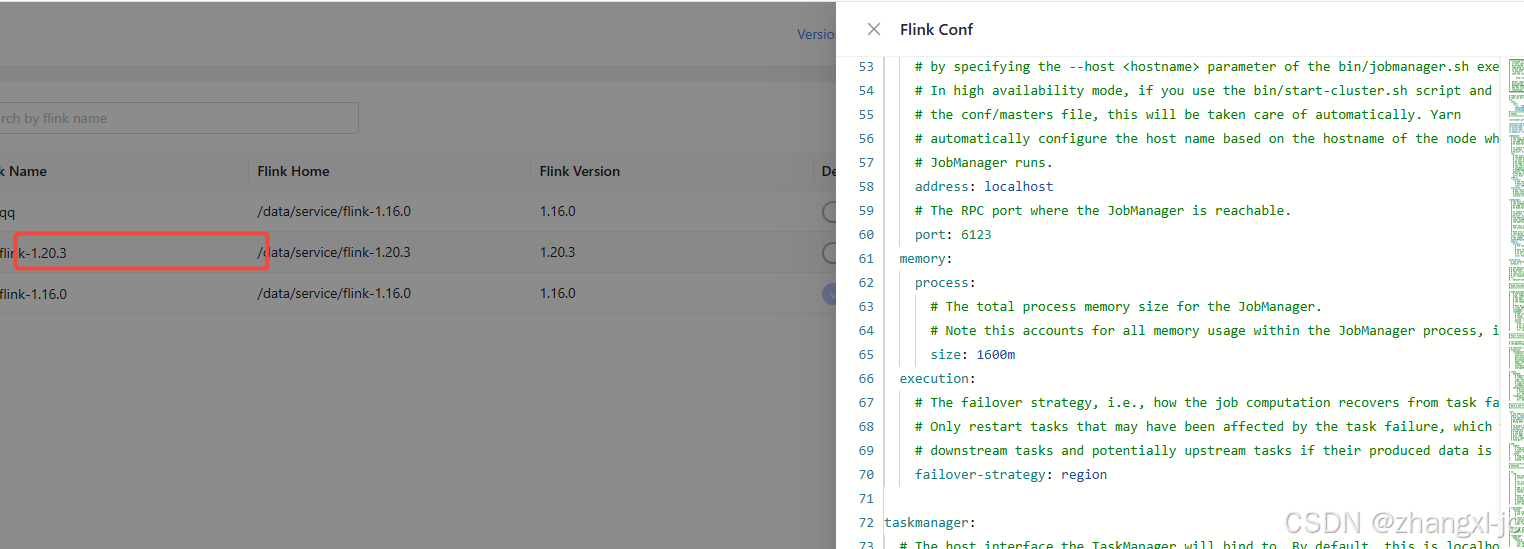
Task: Click the 'automatically configure the host name' comment
Action: [1207, 138]
